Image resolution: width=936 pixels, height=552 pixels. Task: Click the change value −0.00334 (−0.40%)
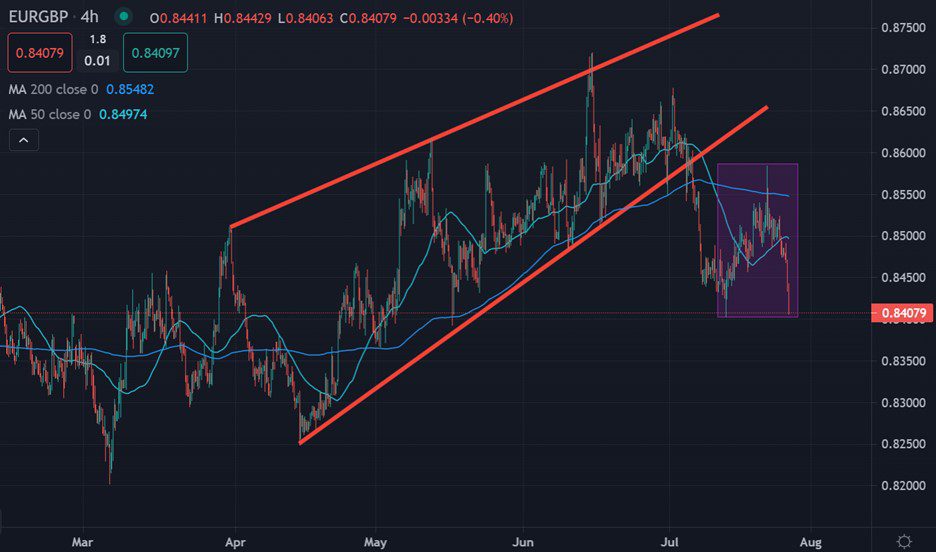click(458, 18)
